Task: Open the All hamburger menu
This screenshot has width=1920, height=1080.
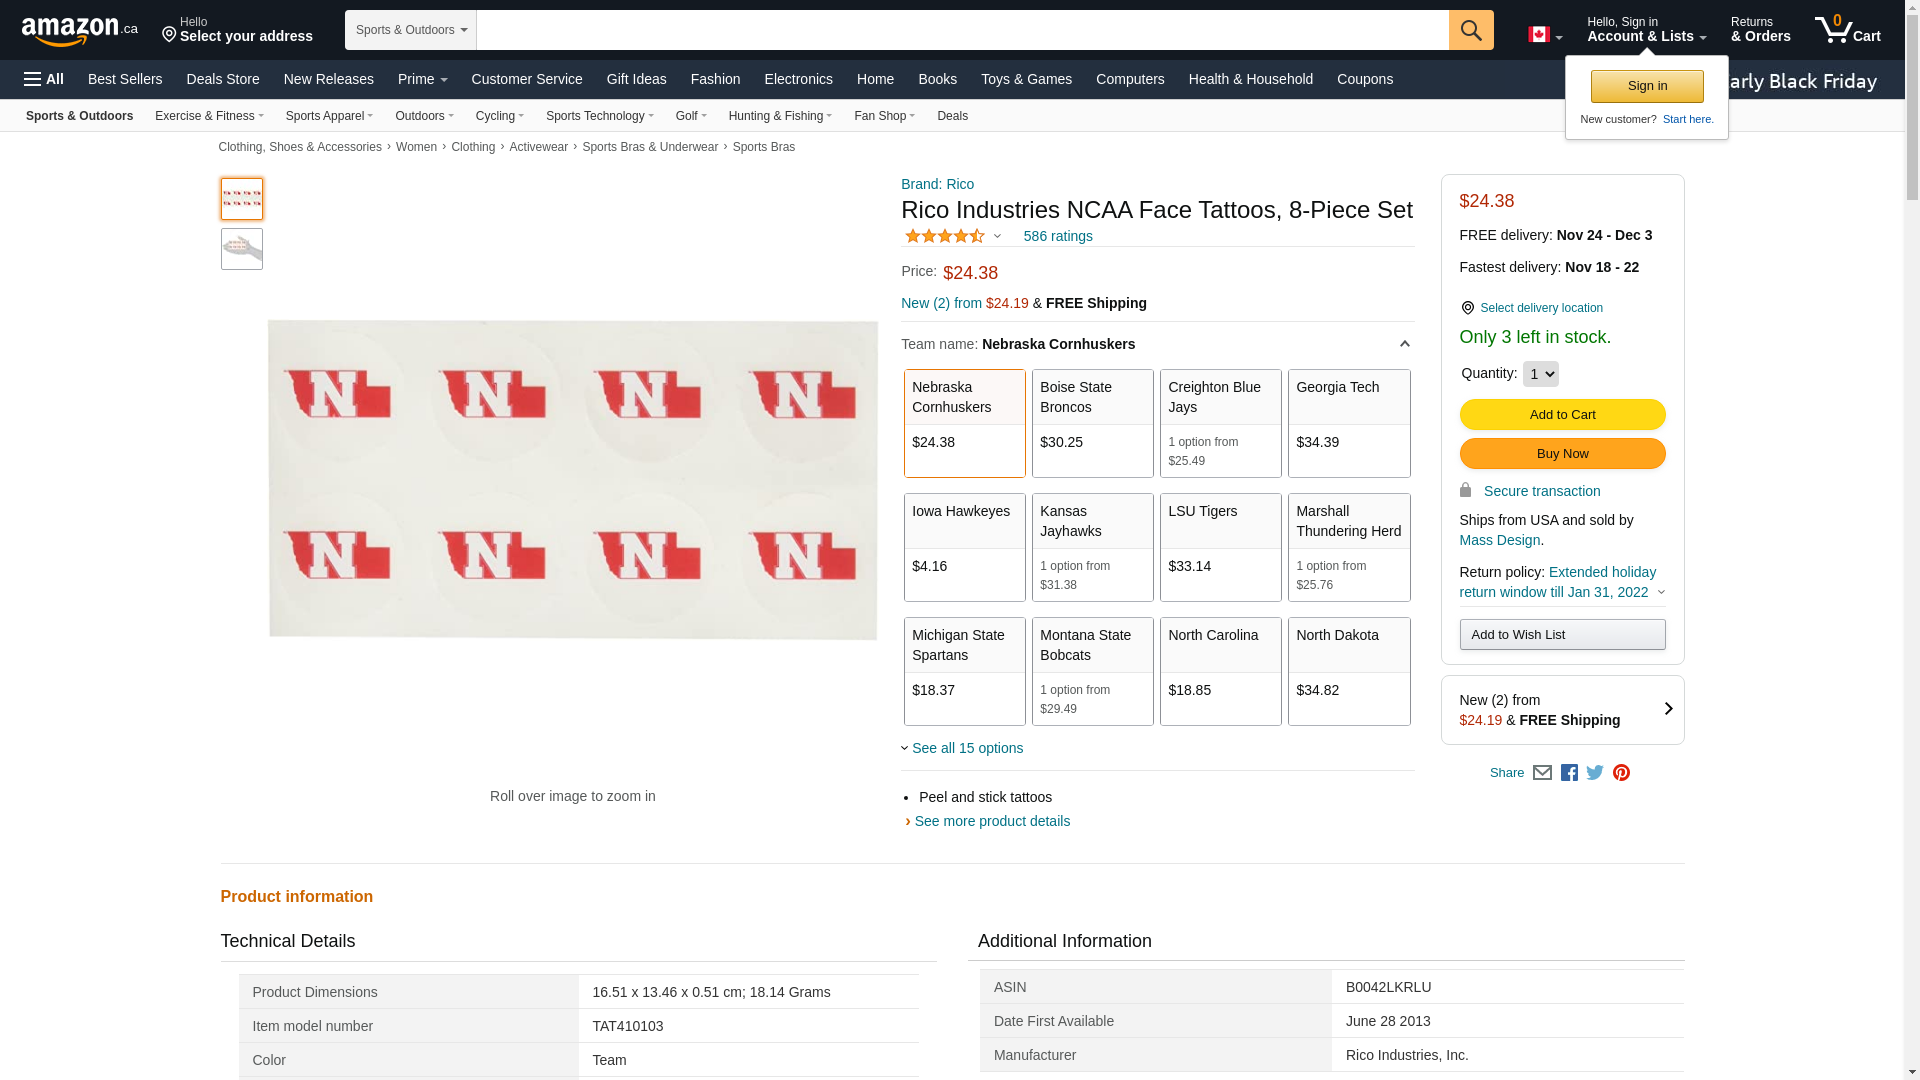Action: (x=44, y=79)
